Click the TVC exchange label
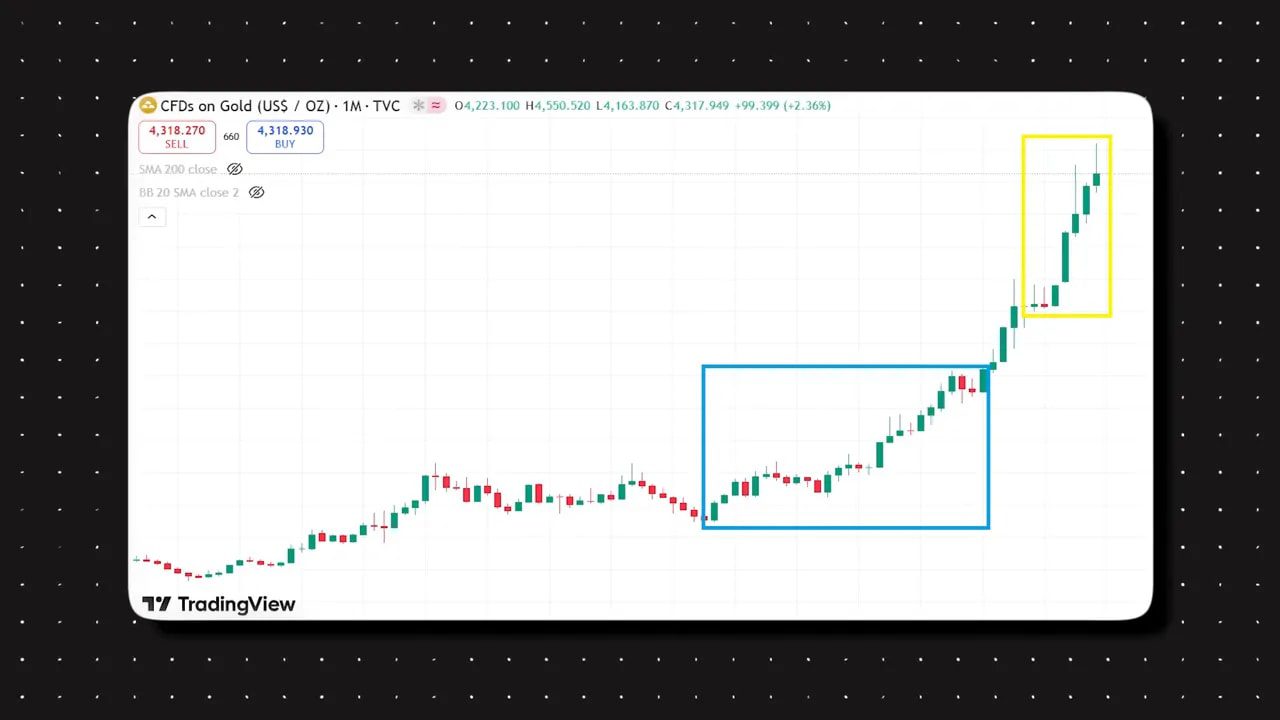 click(x=387, y=105)
